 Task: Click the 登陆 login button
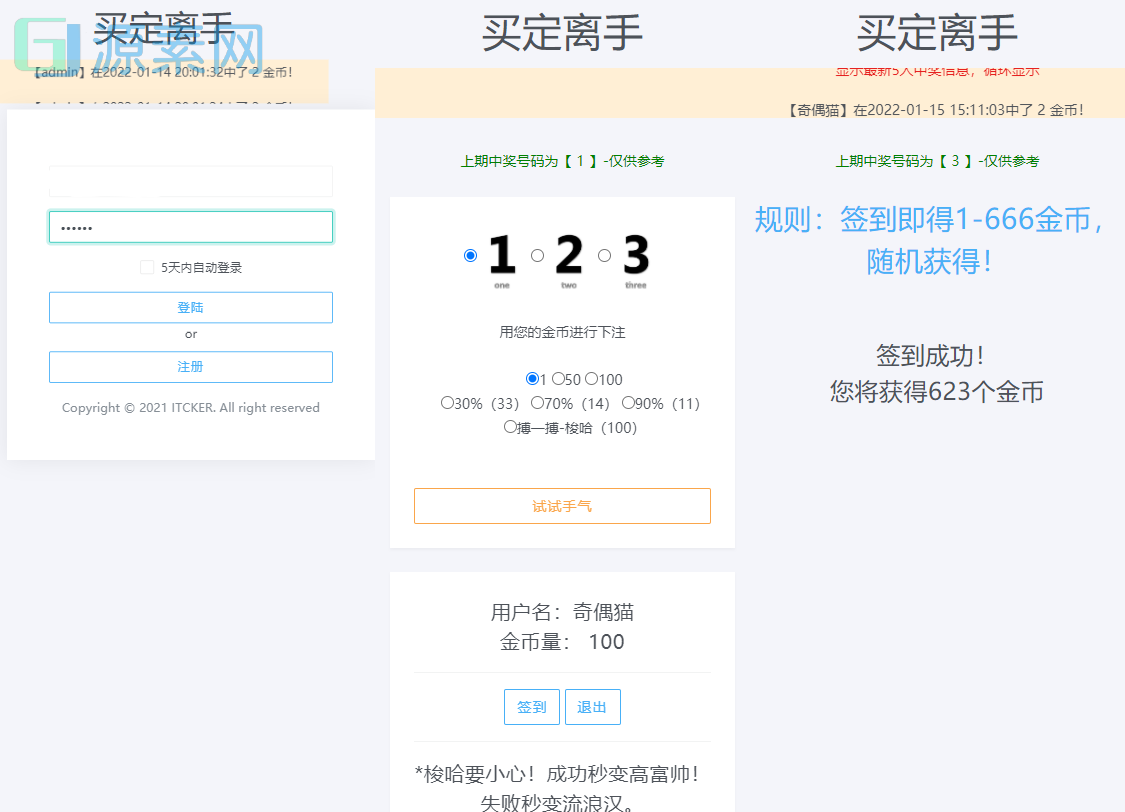click(190, 307)
